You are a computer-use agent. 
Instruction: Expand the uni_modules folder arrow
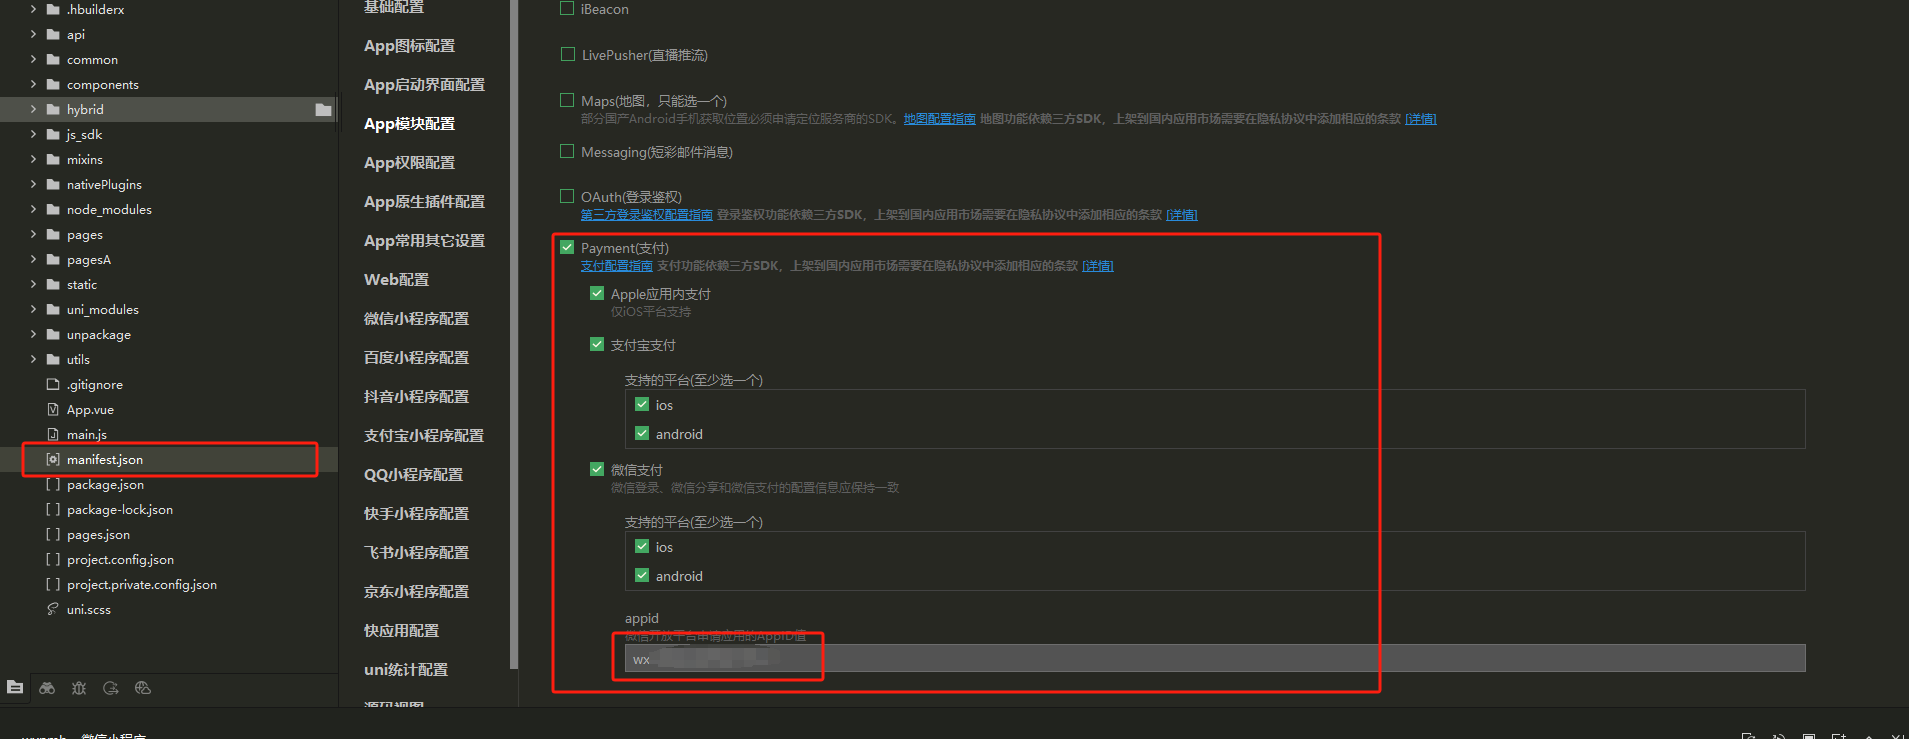(33, 309)
